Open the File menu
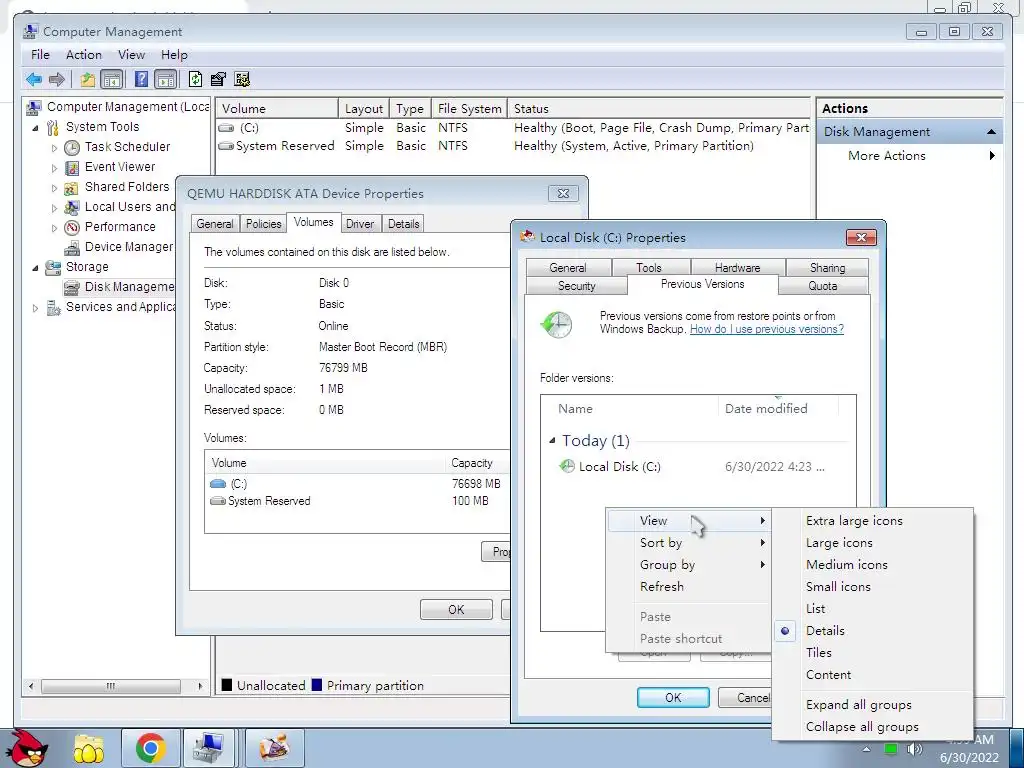This screenshot has height=768, width=1024. 40,55
